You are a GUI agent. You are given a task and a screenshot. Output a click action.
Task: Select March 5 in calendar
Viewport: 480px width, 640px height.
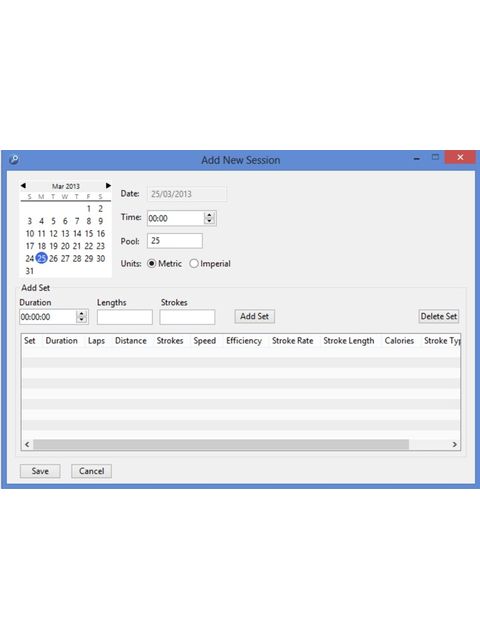pyautogui.click(x=53, y=221)
